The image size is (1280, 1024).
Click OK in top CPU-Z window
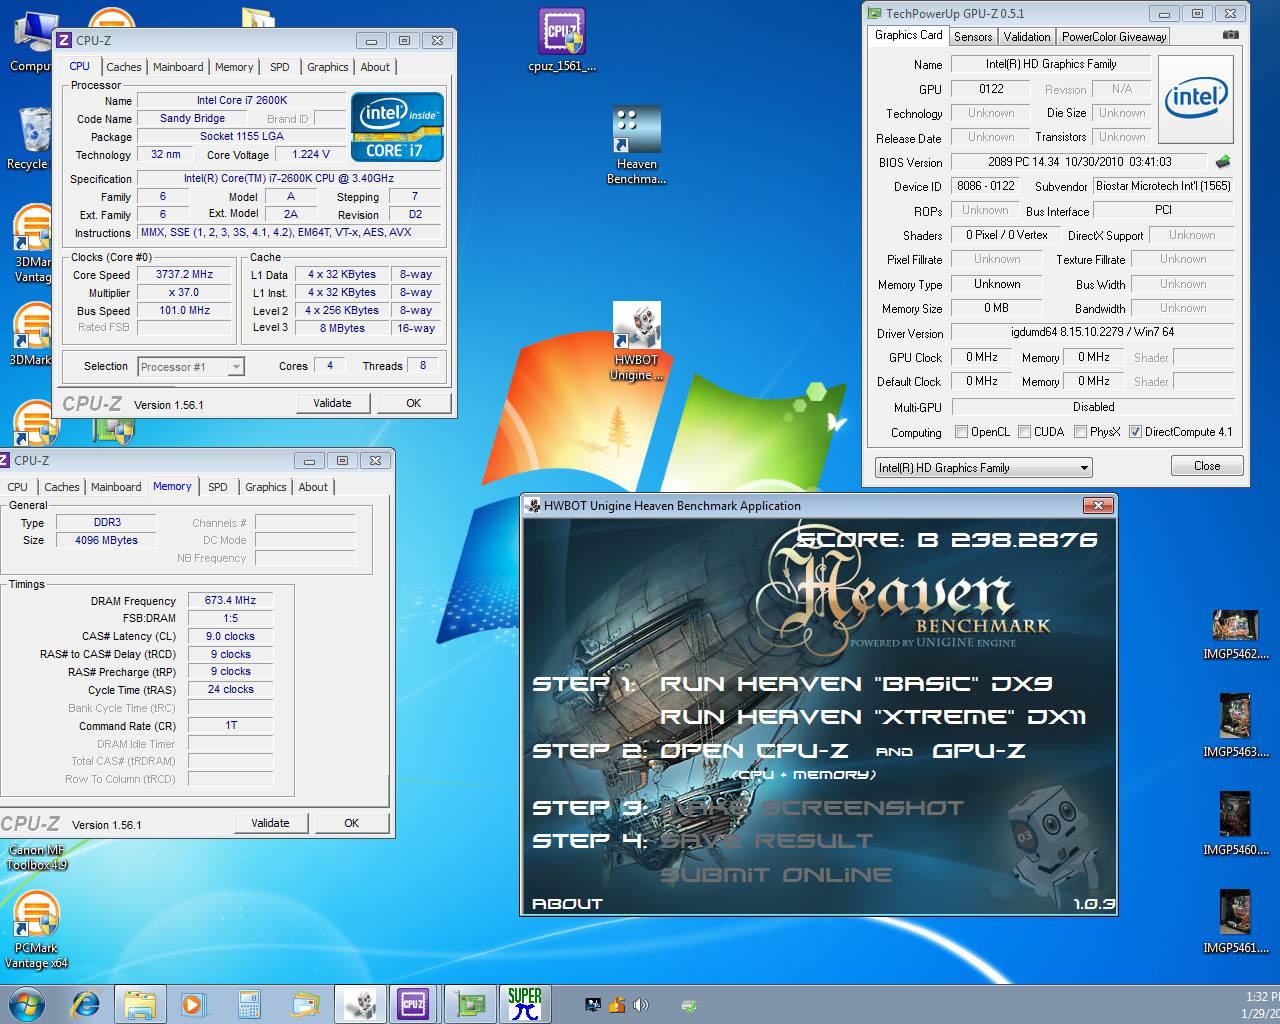[413, 403]
